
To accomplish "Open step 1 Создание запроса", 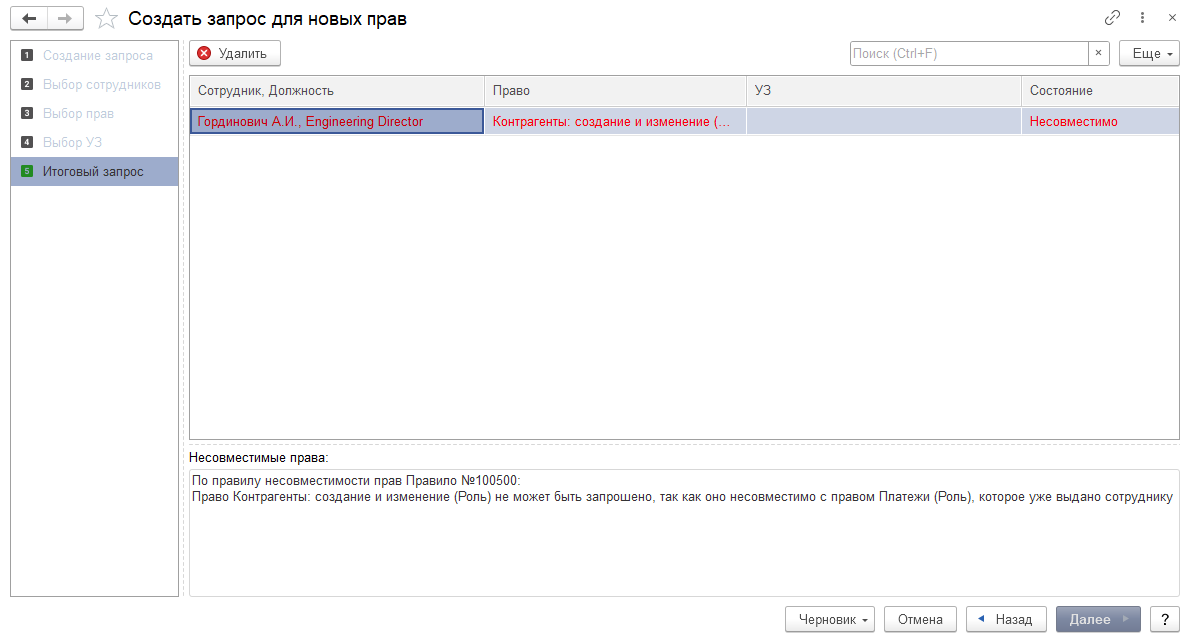I will (x=95, y=55).
